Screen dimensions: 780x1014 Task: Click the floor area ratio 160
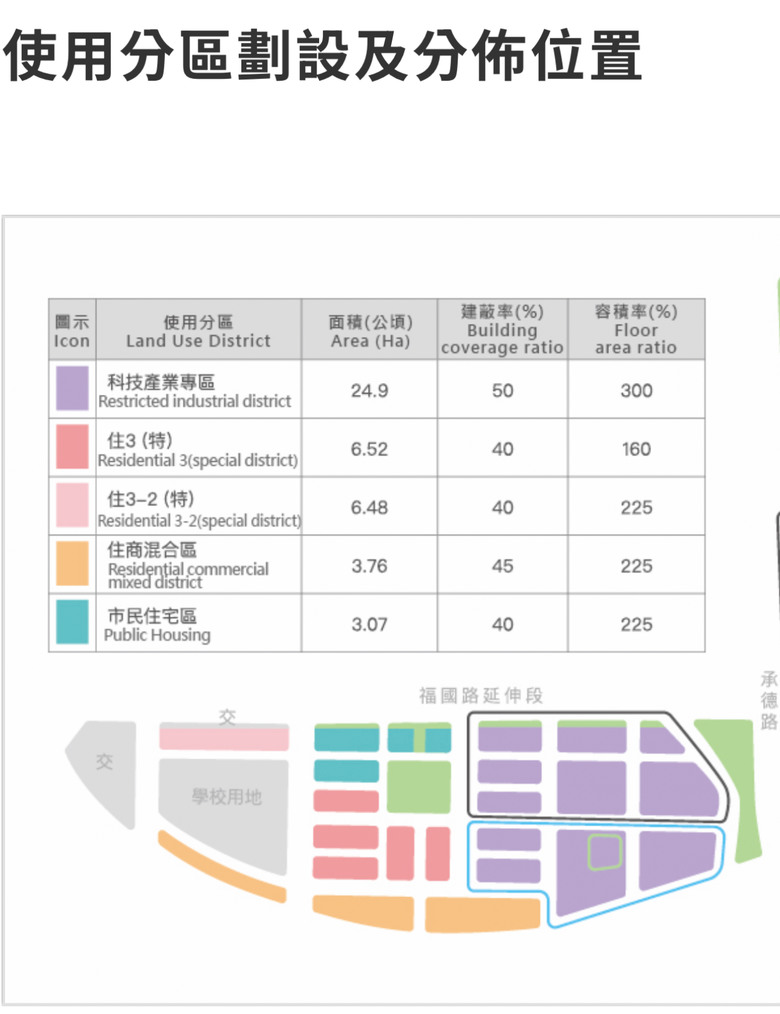[x=636, y=449]
